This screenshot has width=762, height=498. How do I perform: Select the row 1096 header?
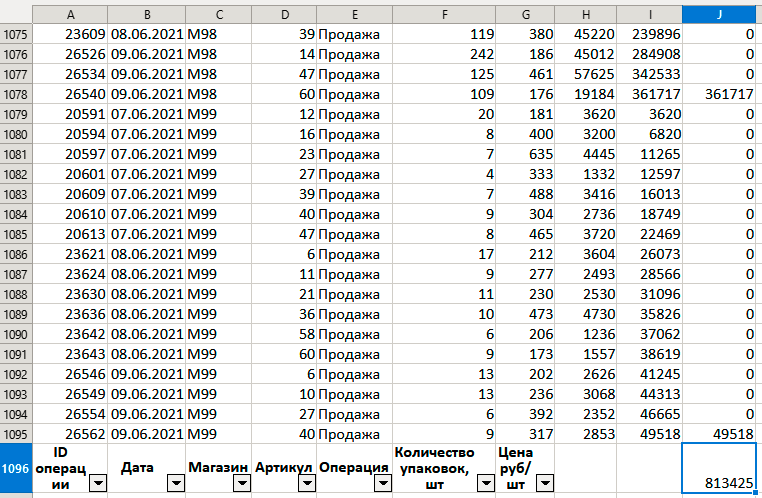click(17, 468)
